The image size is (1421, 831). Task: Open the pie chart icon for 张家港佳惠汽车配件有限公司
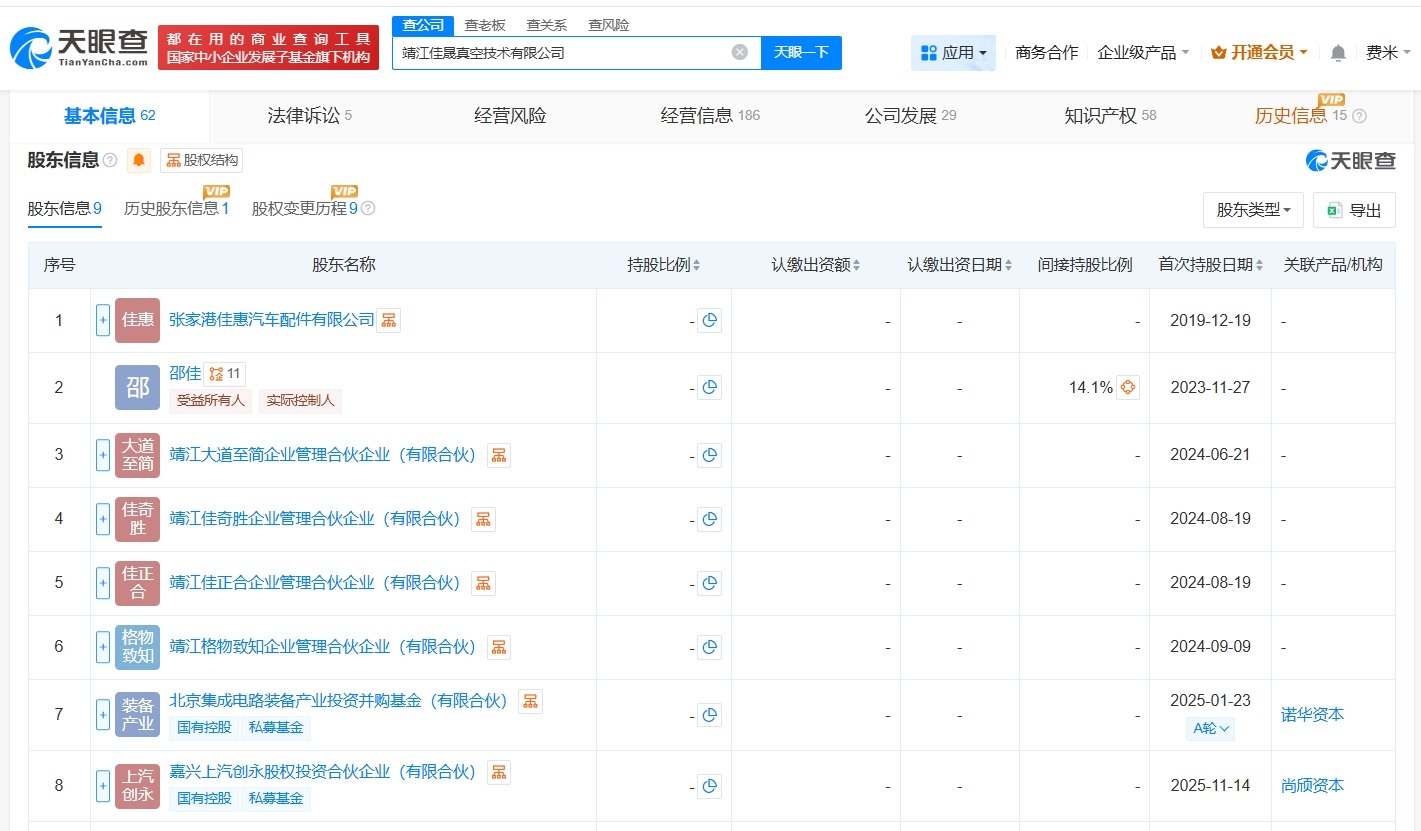(710, 320)
